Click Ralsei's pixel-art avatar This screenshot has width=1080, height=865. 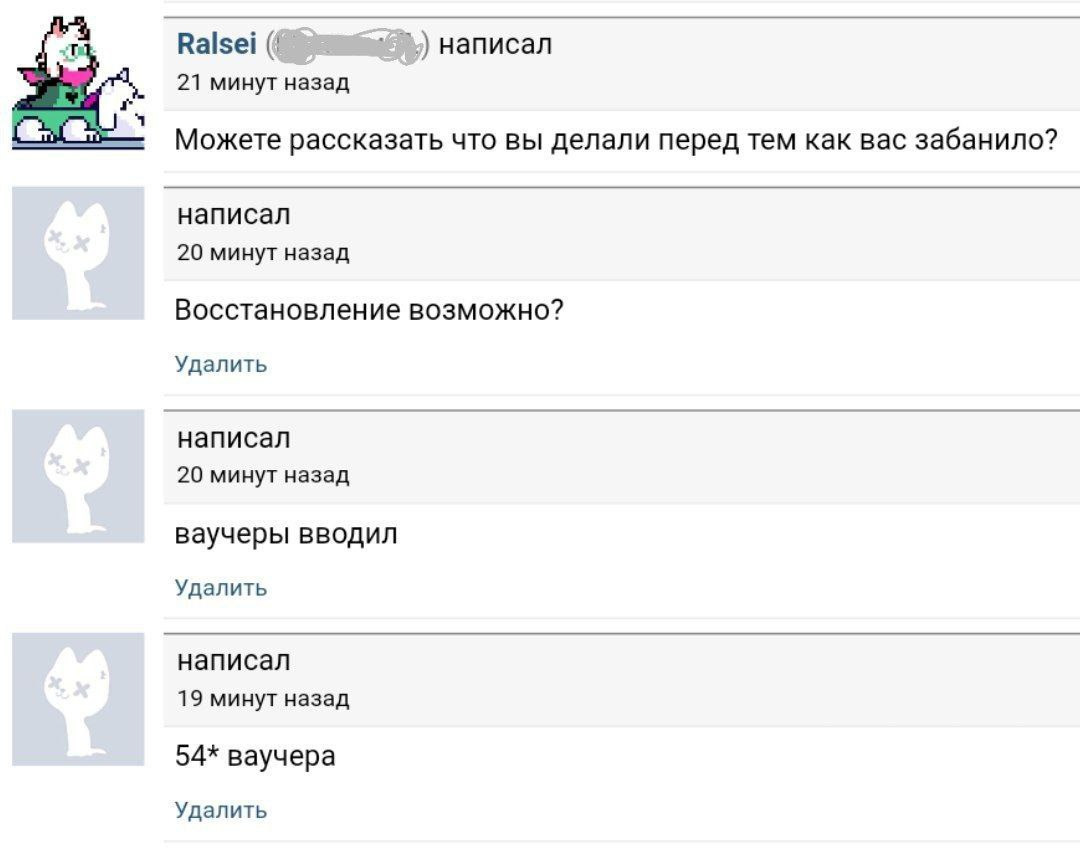[78, 84]
